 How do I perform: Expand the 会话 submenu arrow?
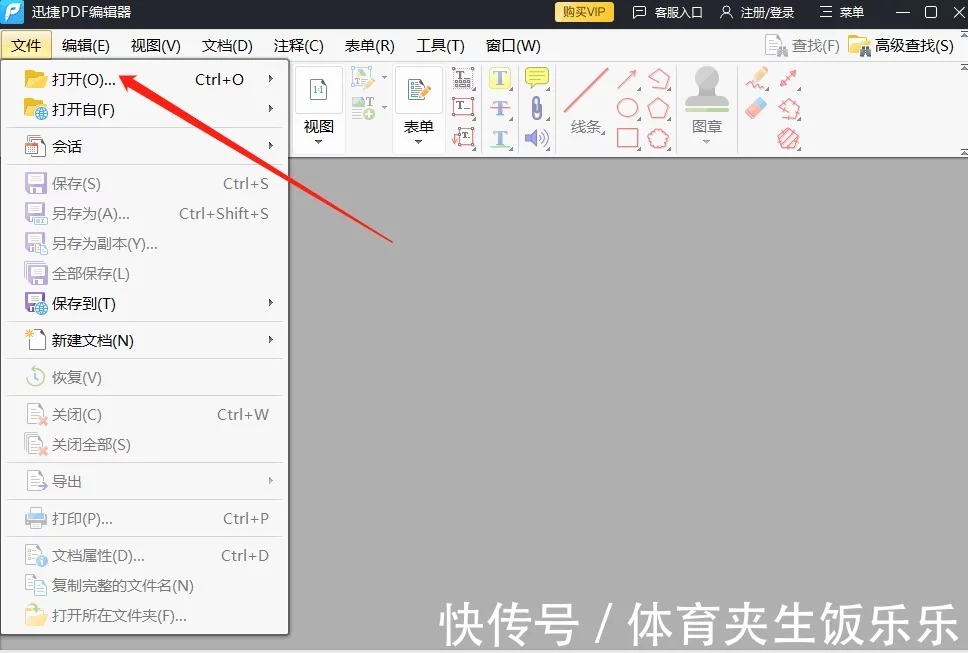click(x=270, y=146)
